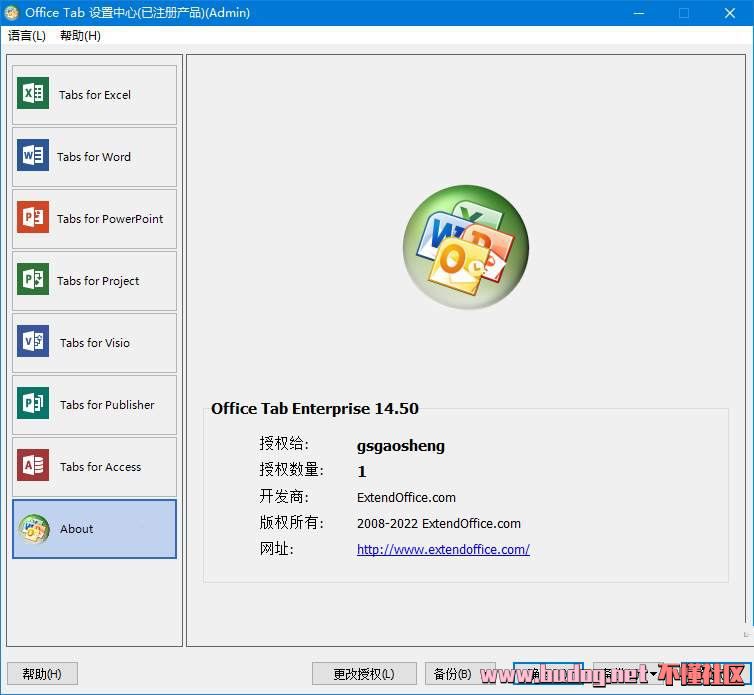Close the Office Tab settings window
Screen dimensions: 754x695
729,13
